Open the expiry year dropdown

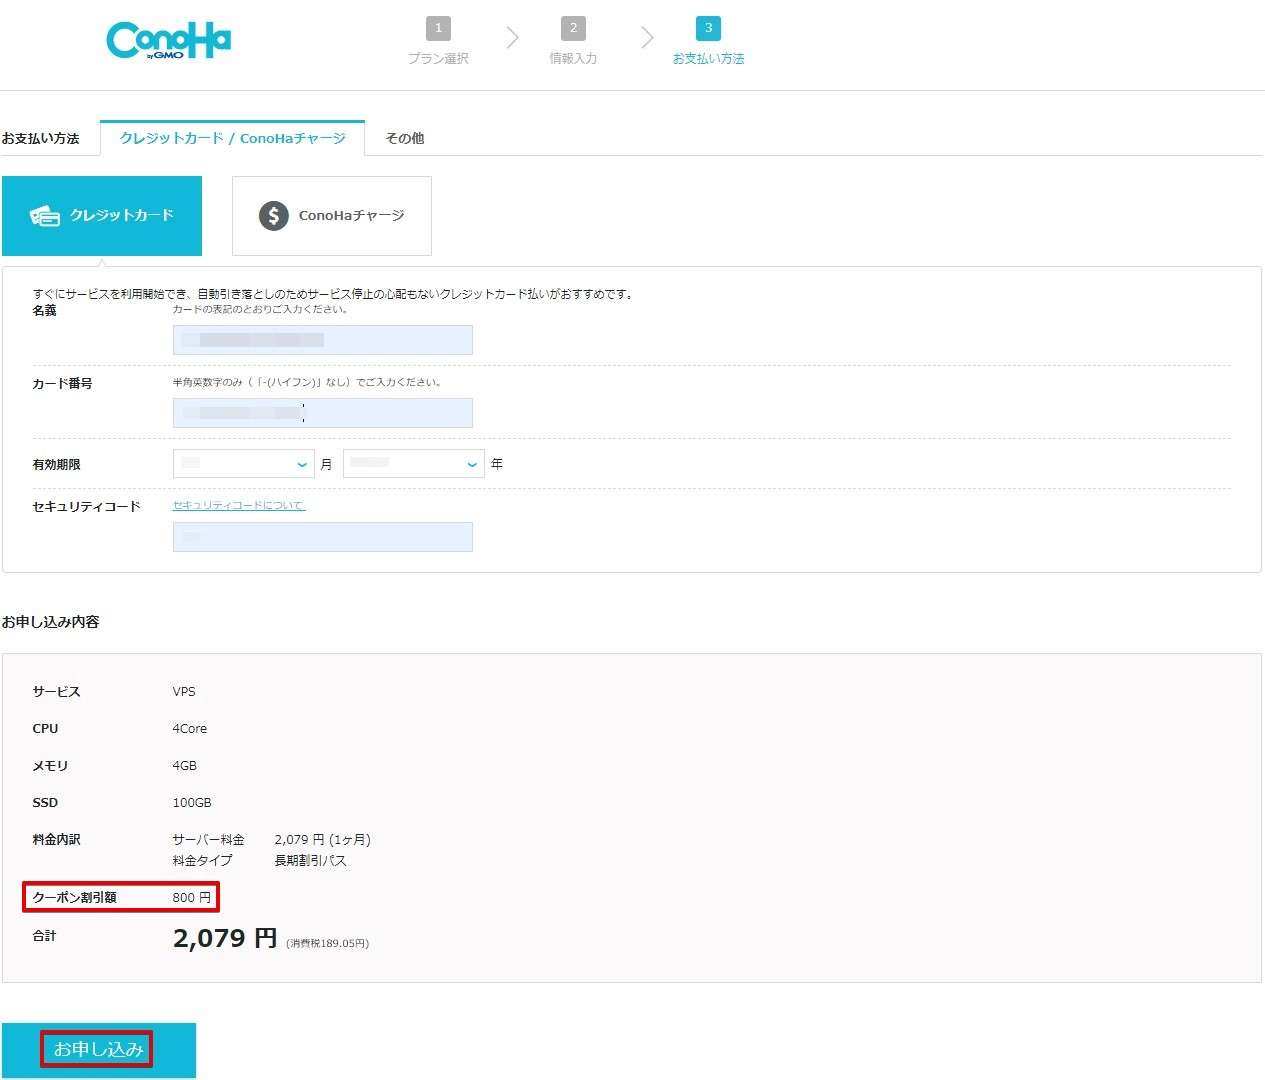414,463
